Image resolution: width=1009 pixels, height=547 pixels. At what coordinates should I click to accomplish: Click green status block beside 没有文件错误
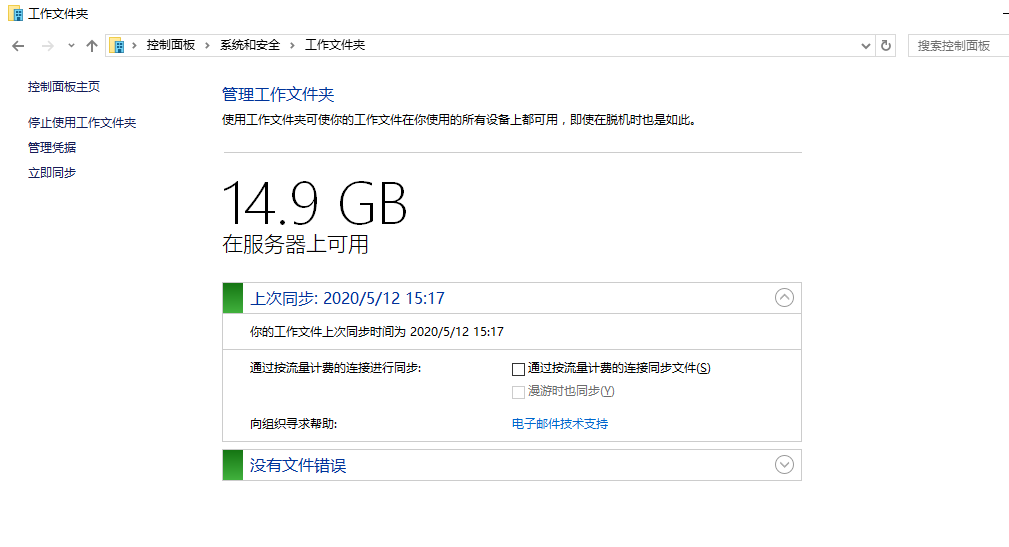pyautogui.click(x=233, y=465)
